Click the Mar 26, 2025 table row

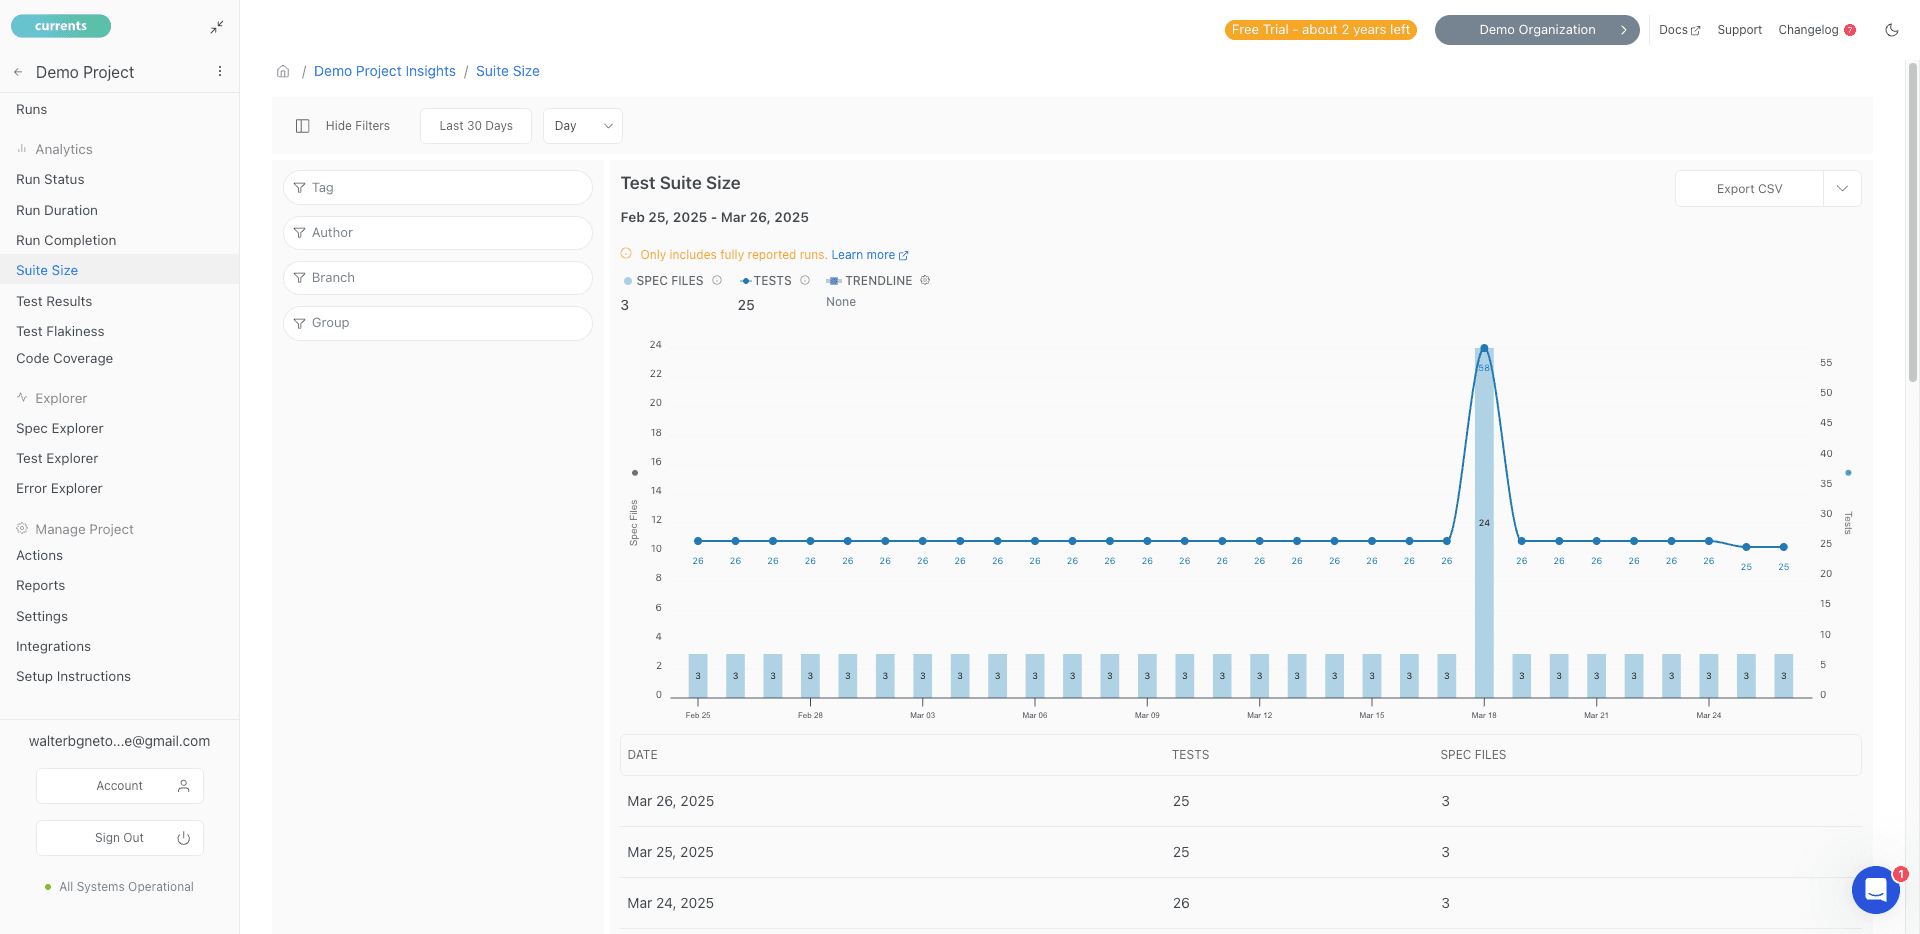tap(1240, 801)
